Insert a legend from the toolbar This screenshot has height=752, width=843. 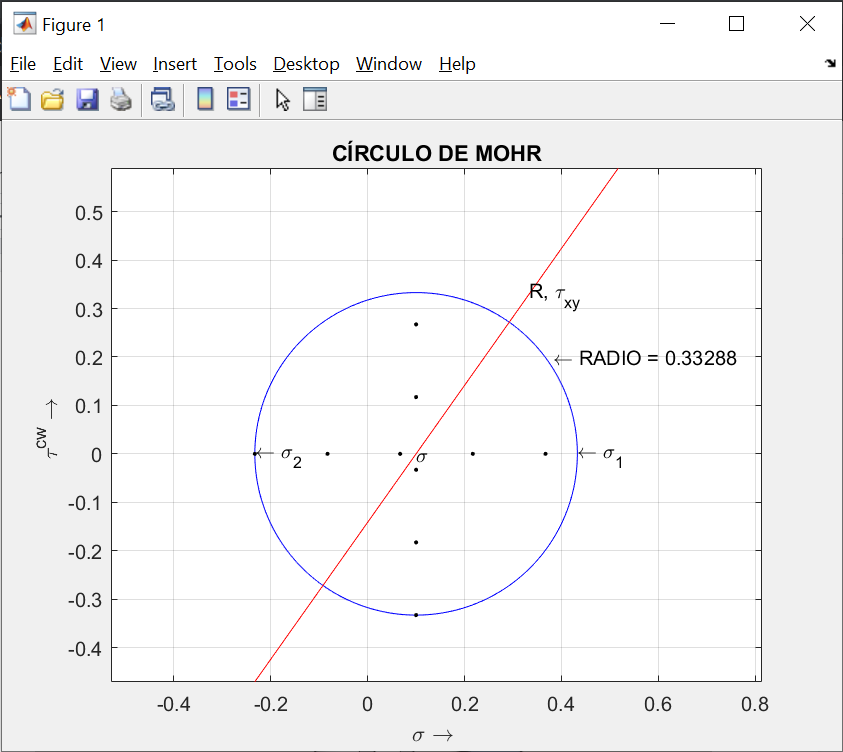coord(238,99)
